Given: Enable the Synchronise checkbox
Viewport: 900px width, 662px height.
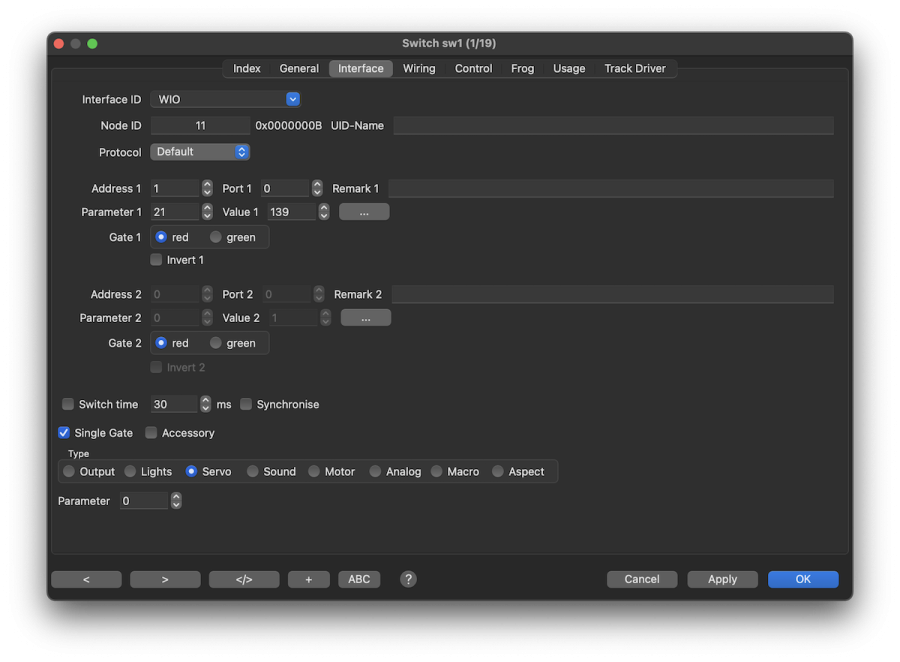Looking at the screenshot, I should [x=246, y=404].
